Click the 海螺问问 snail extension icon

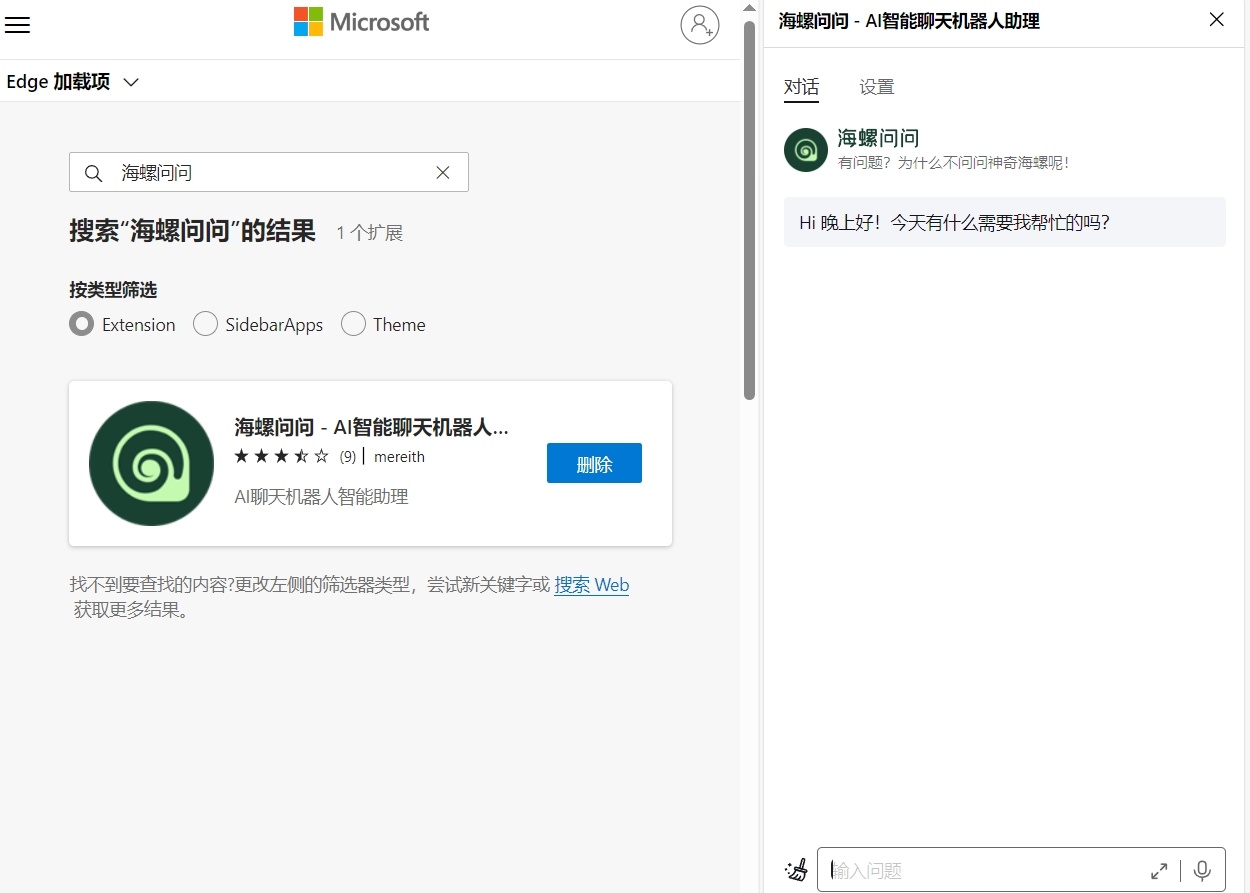click(151, 463)
